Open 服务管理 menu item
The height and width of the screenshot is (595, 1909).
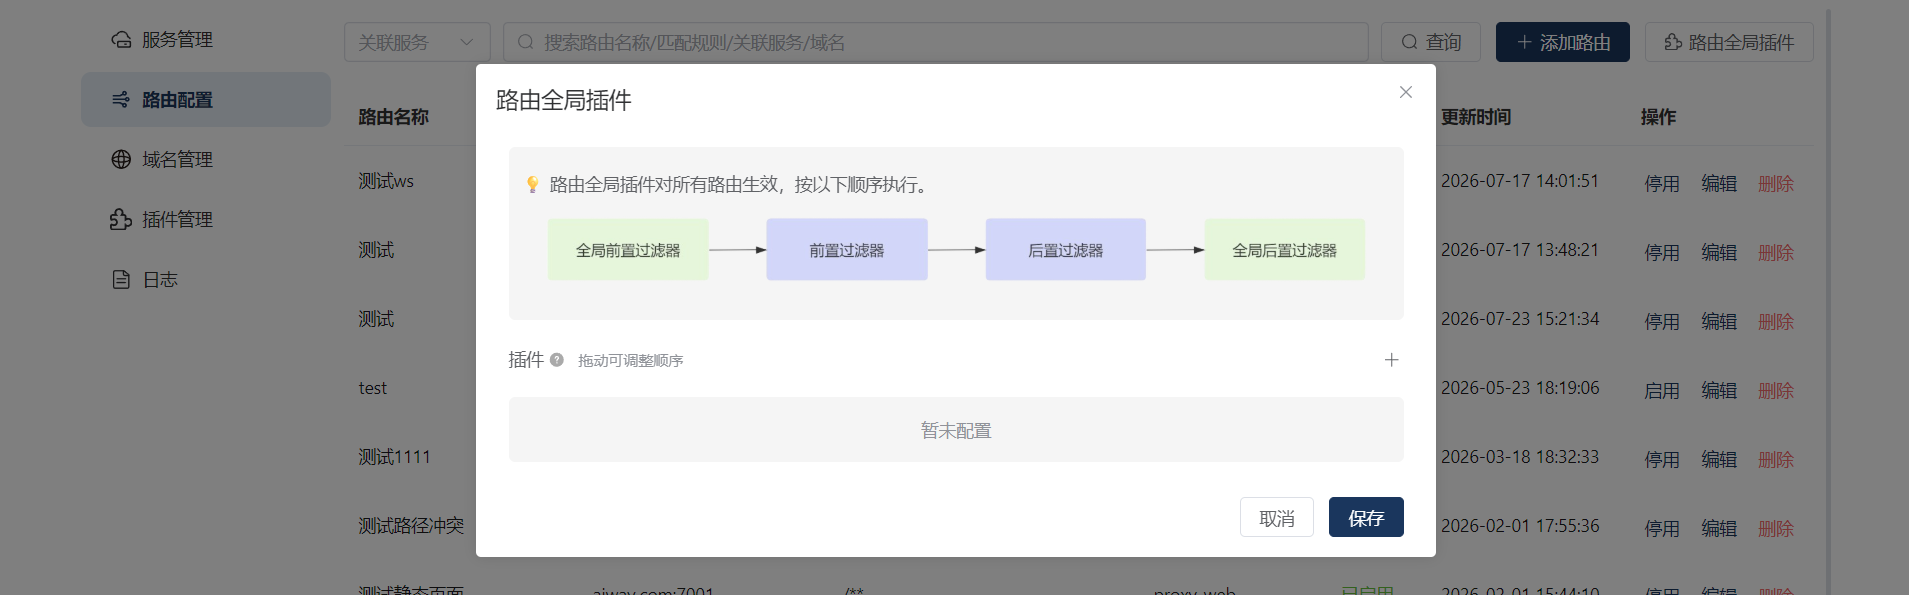point(206,40)
